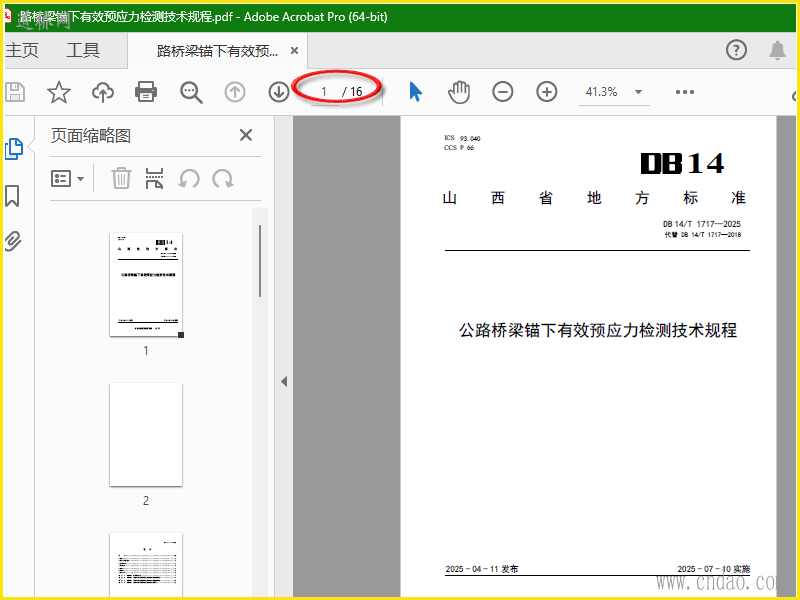
Task: Select the 路桥梁锚下有效预... document tab
Action: (x=217, y=51)
